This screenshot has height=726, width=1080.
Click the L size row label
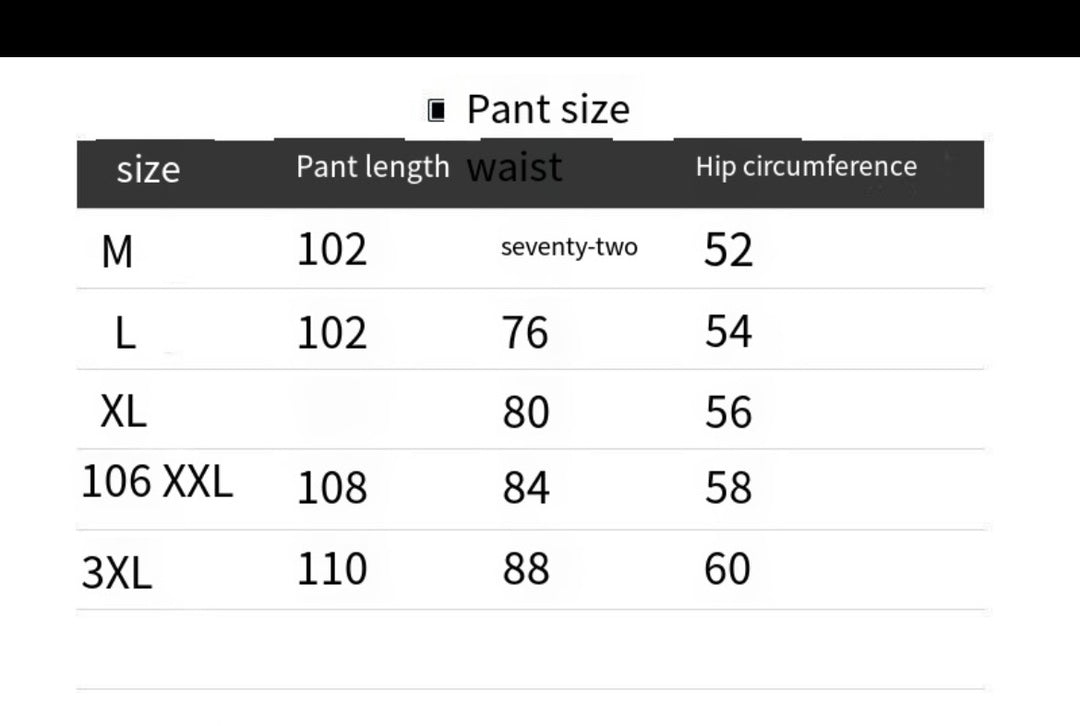click(125, 333)
